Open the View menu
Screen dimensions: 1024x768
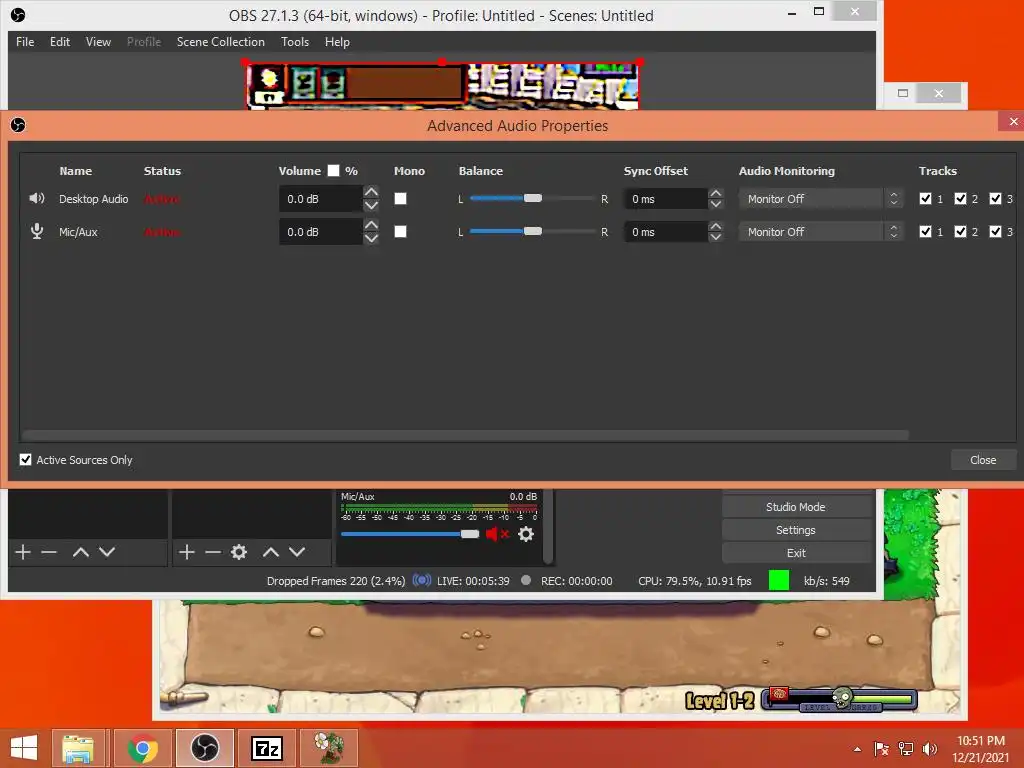click(x=98, y=42)
